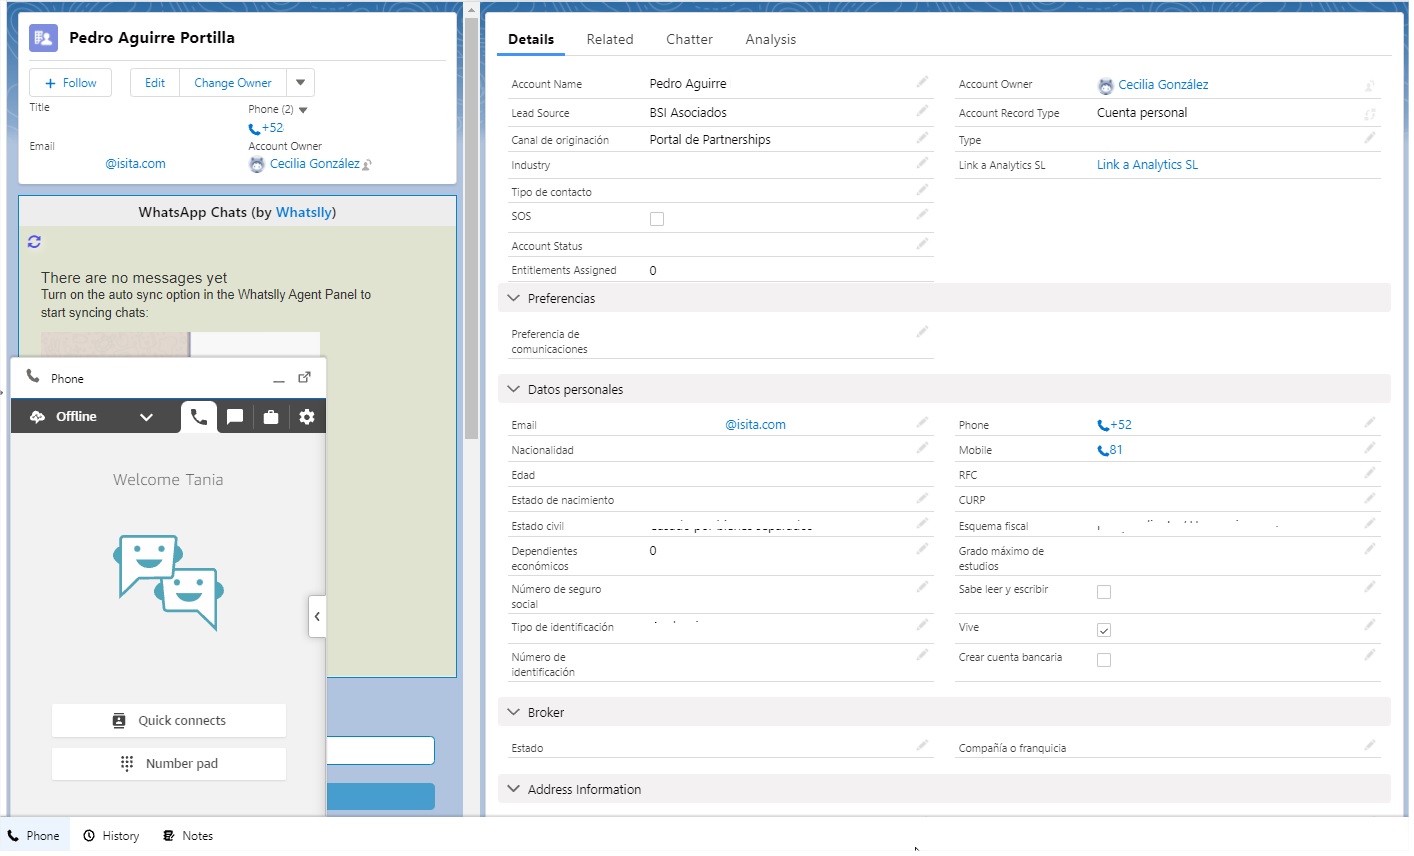Open Quick connects in the softphone

(x=169, y=721)
